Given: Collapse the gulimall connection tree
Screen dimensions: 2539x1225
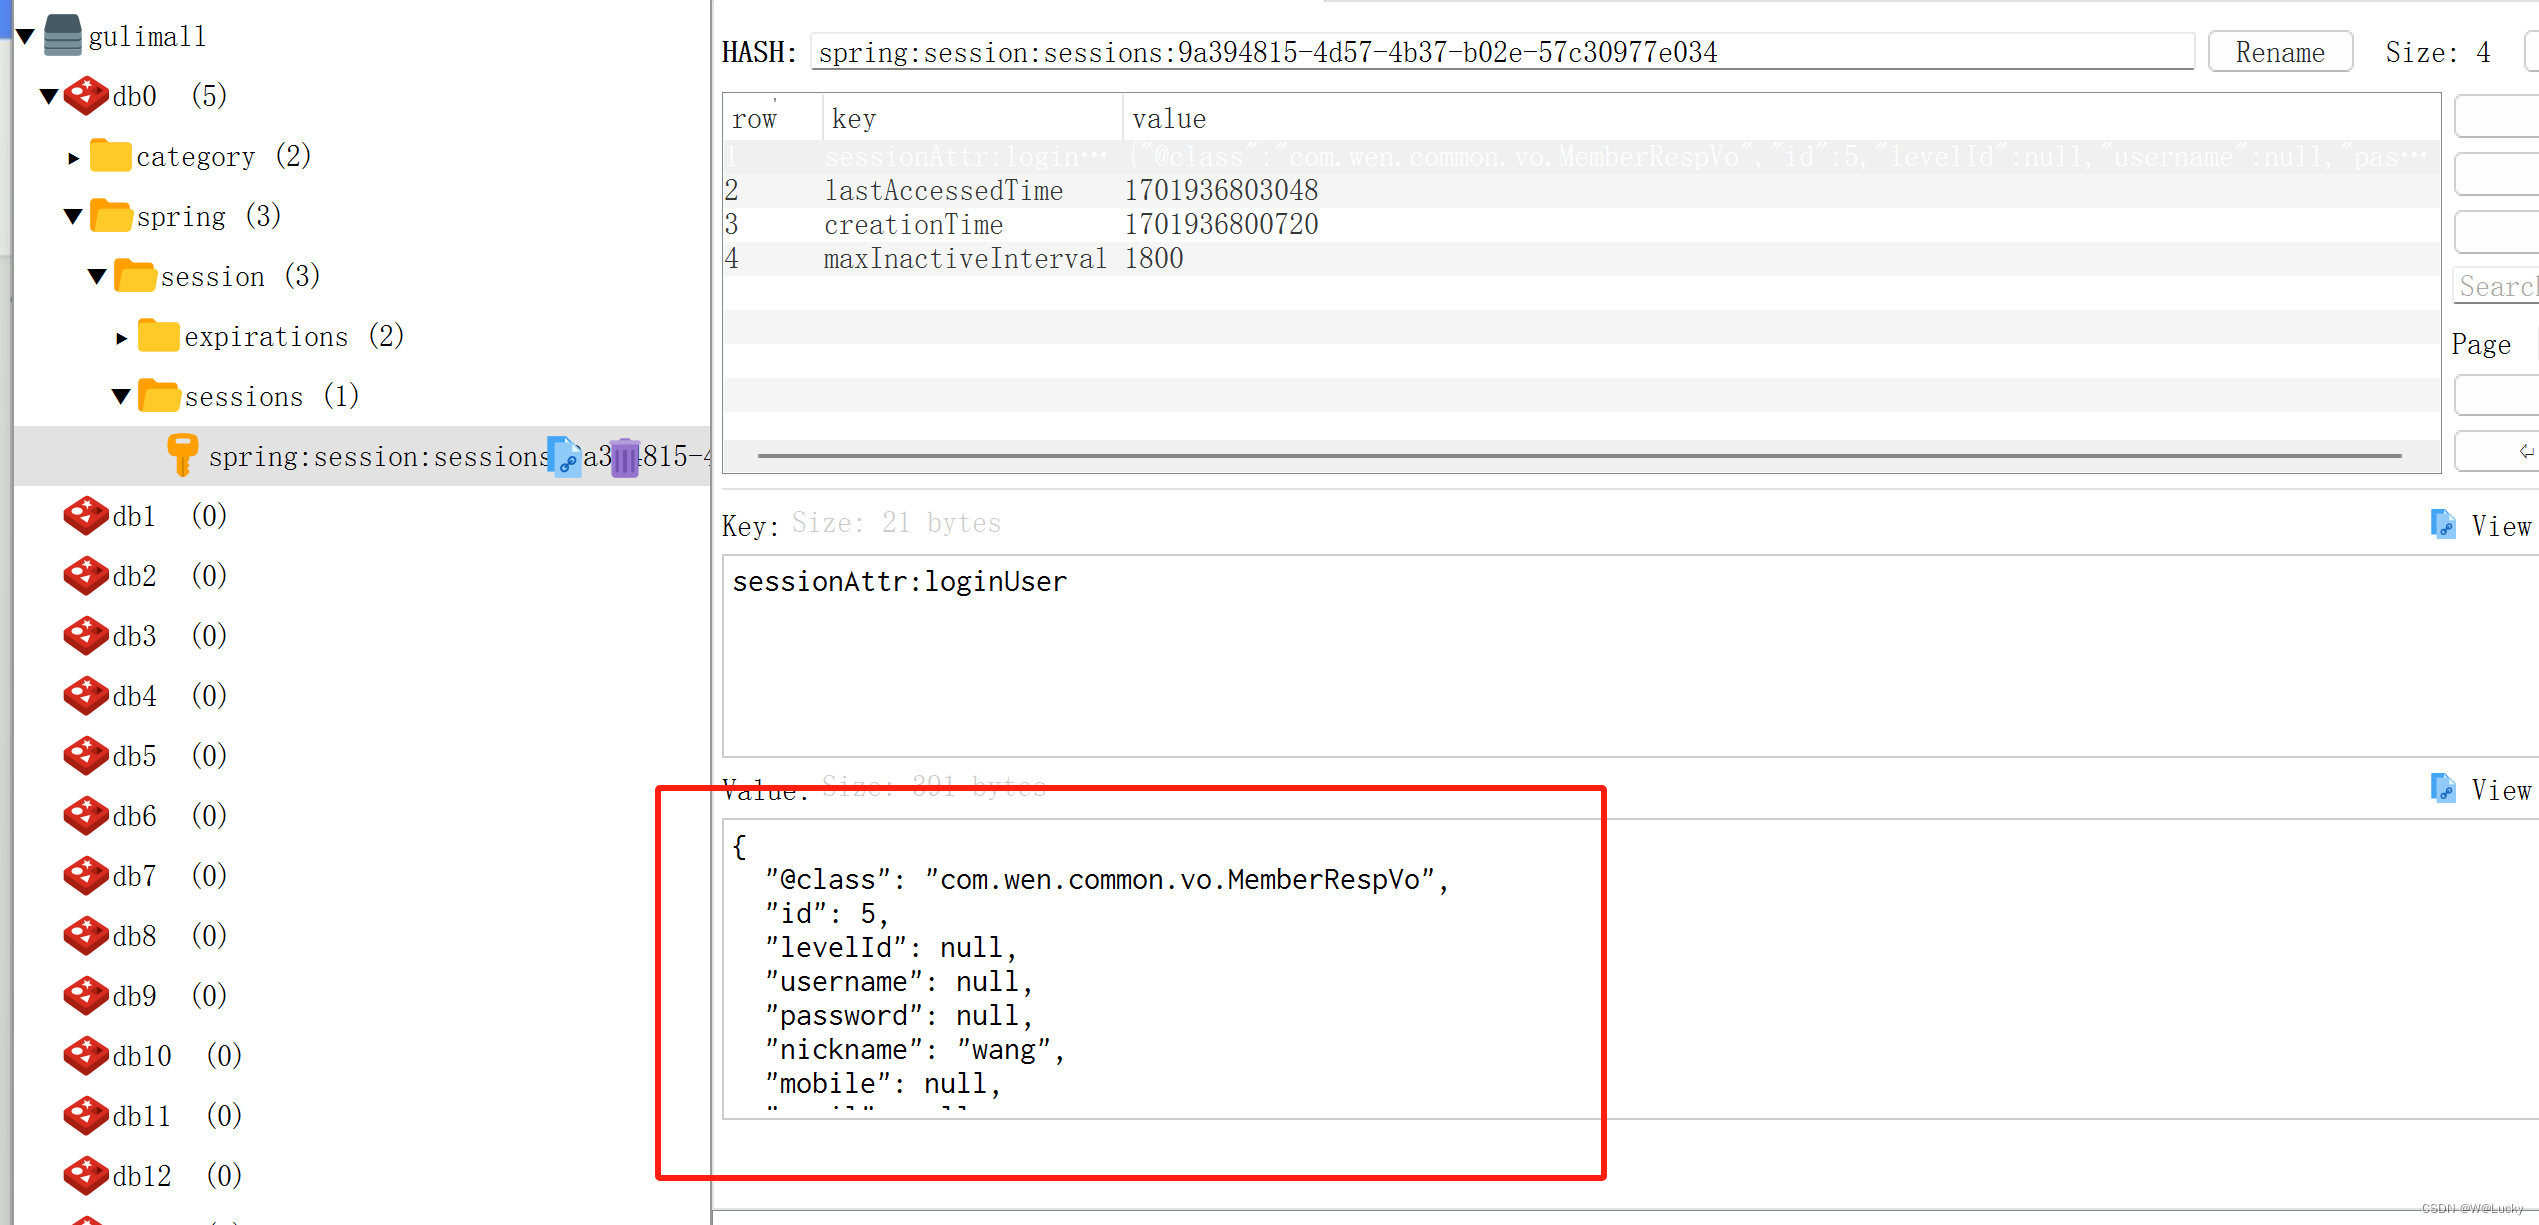Looking at the screenshot, I should pos(26,37).
